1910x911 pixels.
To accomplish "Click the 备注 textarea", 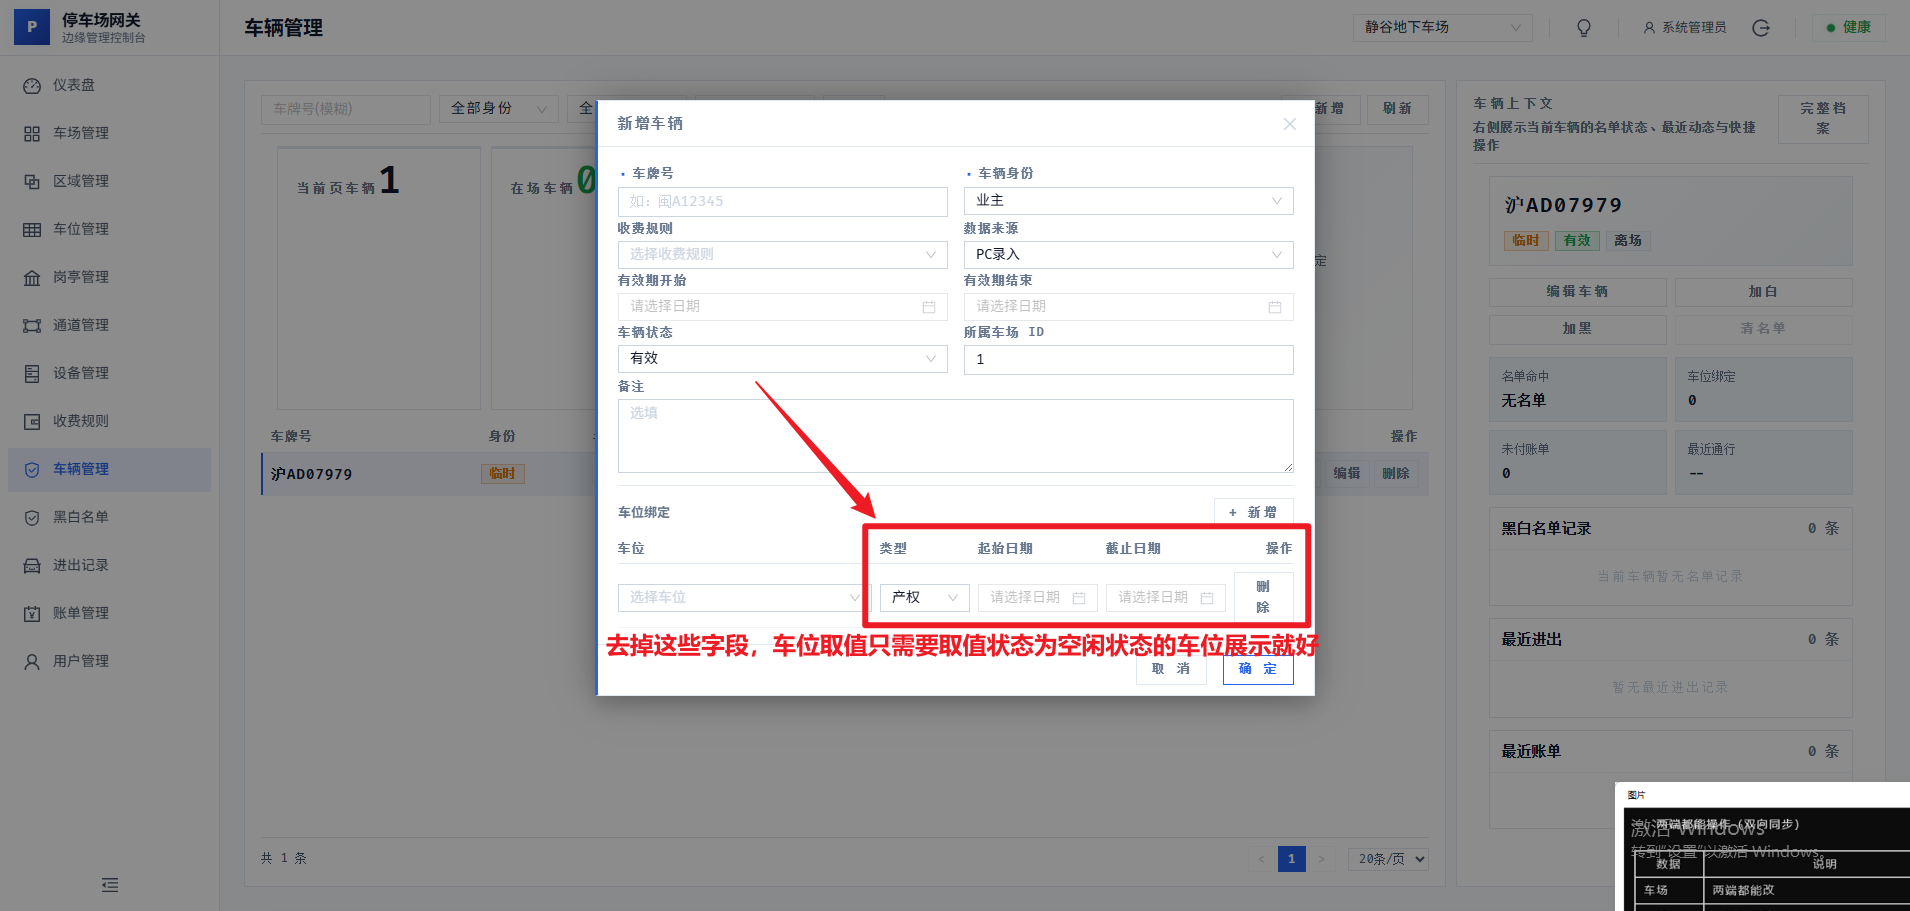I will tap(954, 436).
